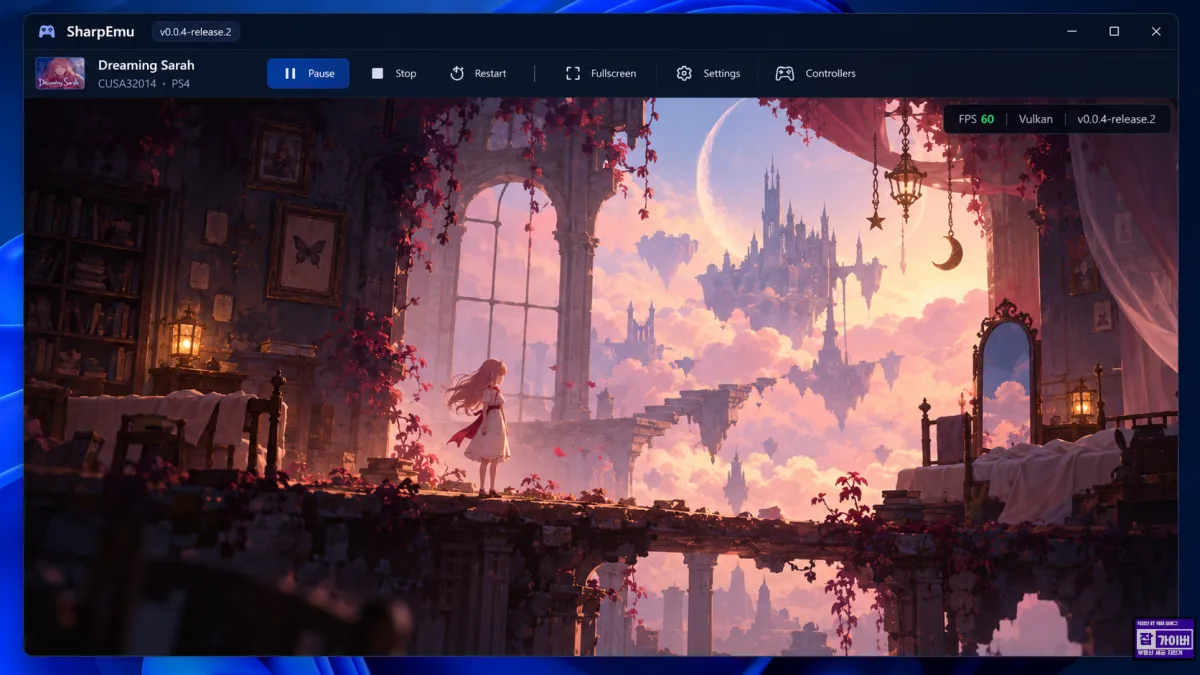This screenshot has height=675, width=1200.
Task: Maximize the SharpEmu window
Action: tap(1114, 32)
